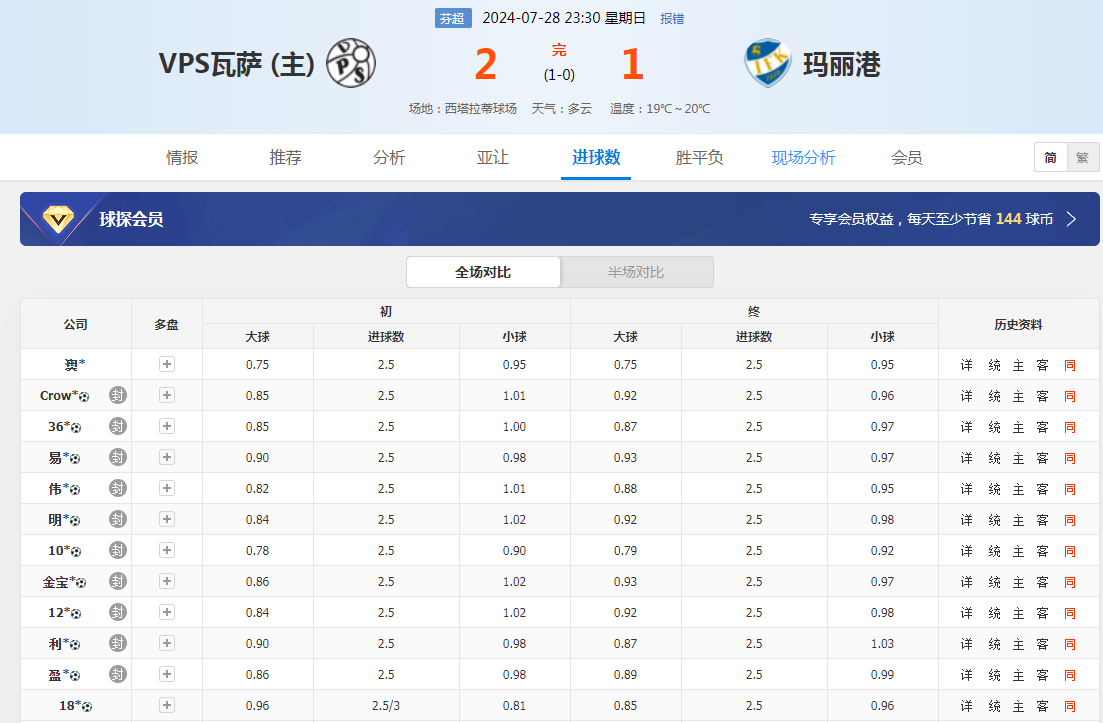
Task: Click the 封 icon in Crow* row
Action: click(118, 395)
